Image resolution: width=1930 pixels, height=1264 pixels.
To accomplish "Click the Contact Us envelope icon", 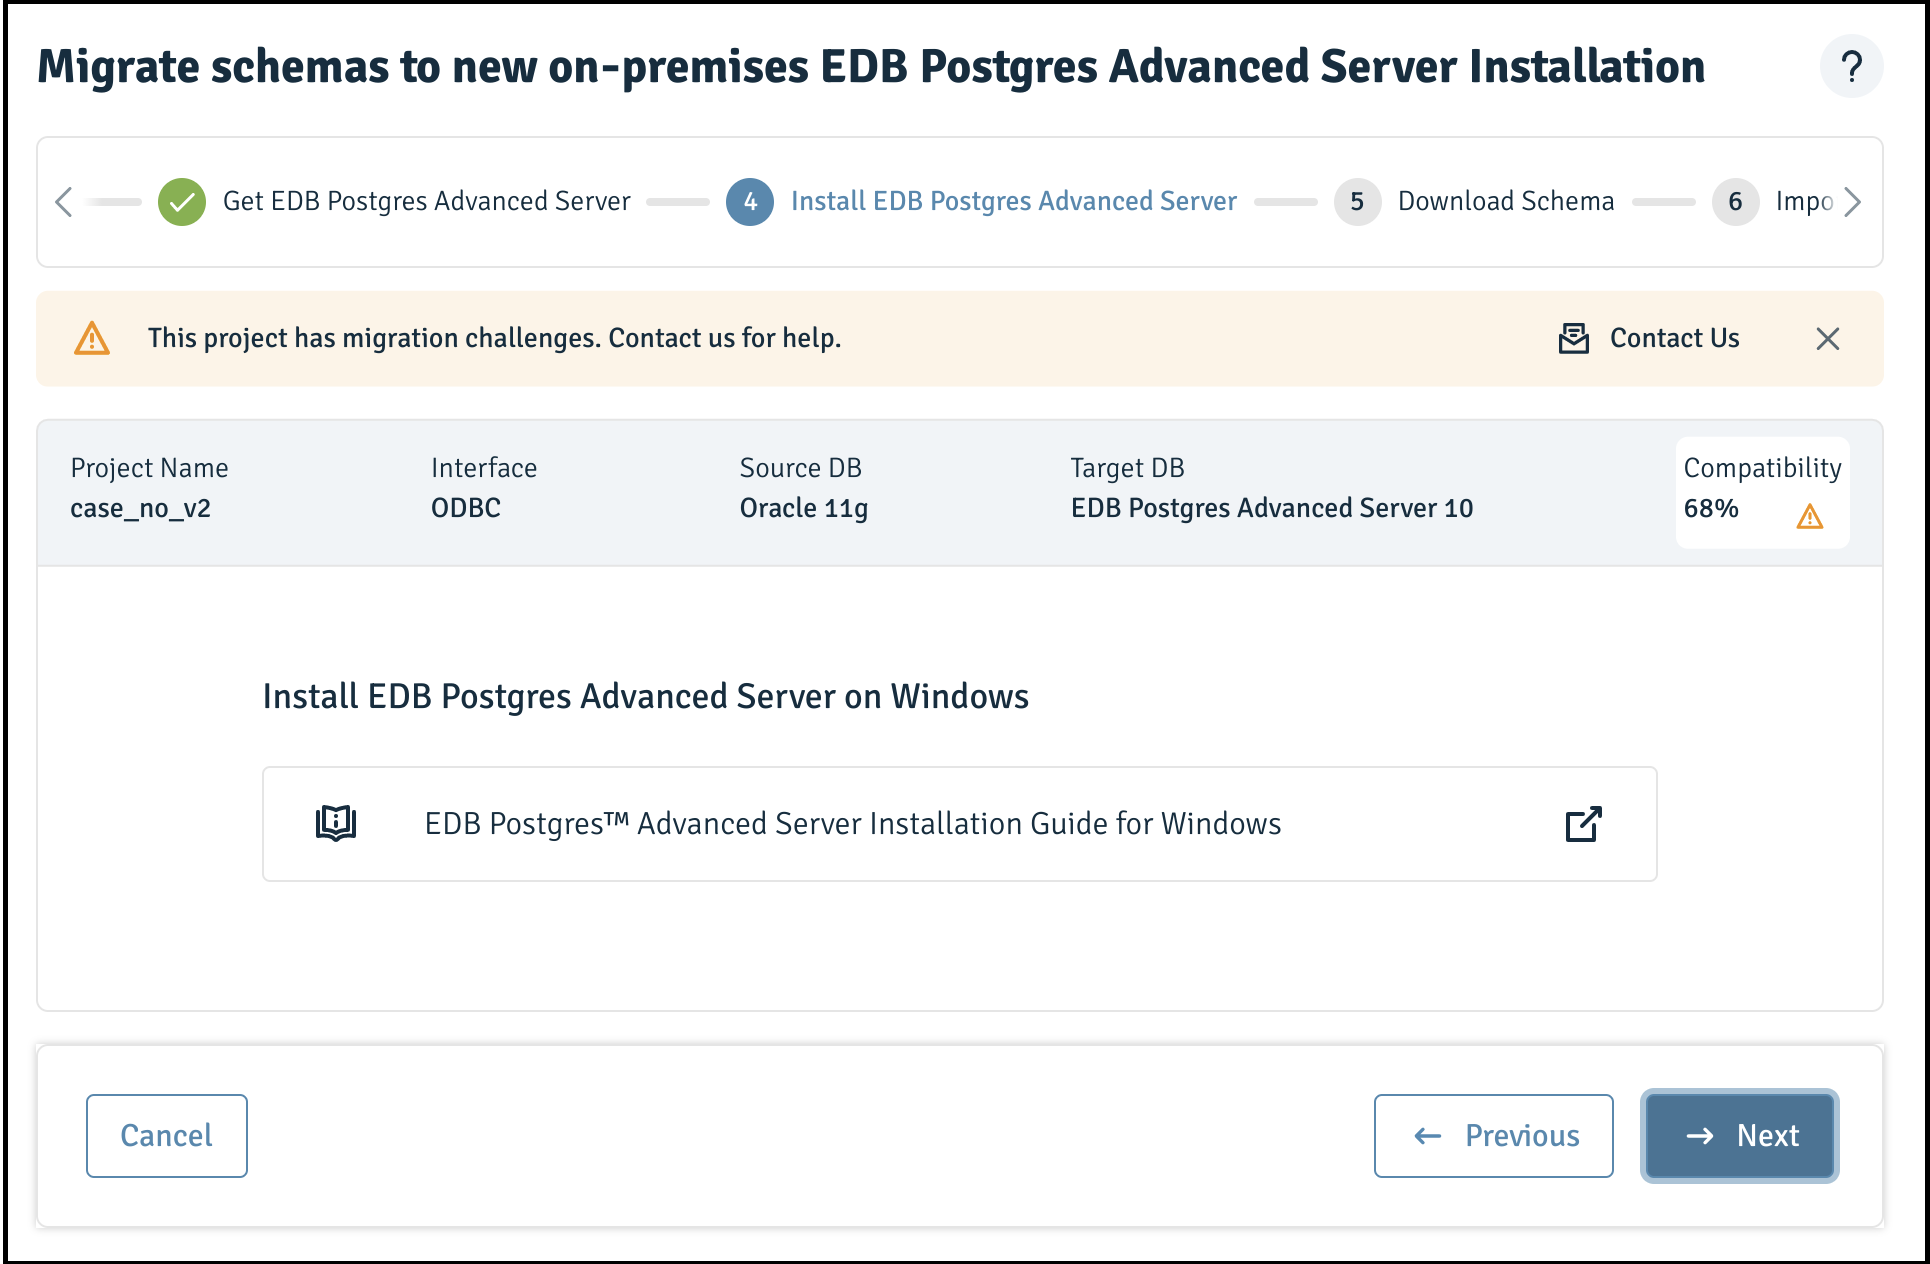I will (1574, 339).
